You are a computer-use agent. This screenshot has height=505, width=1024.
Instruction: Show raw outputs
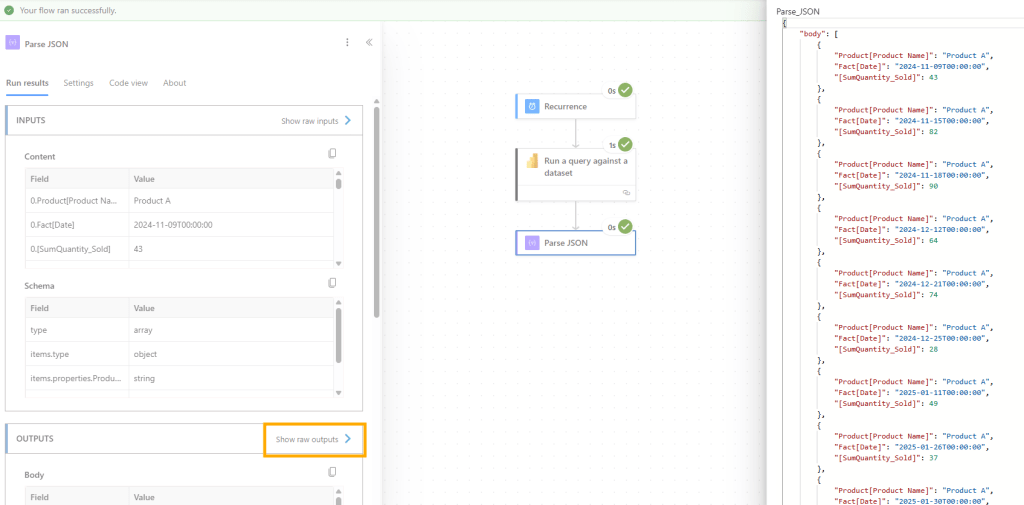[314, 439]
